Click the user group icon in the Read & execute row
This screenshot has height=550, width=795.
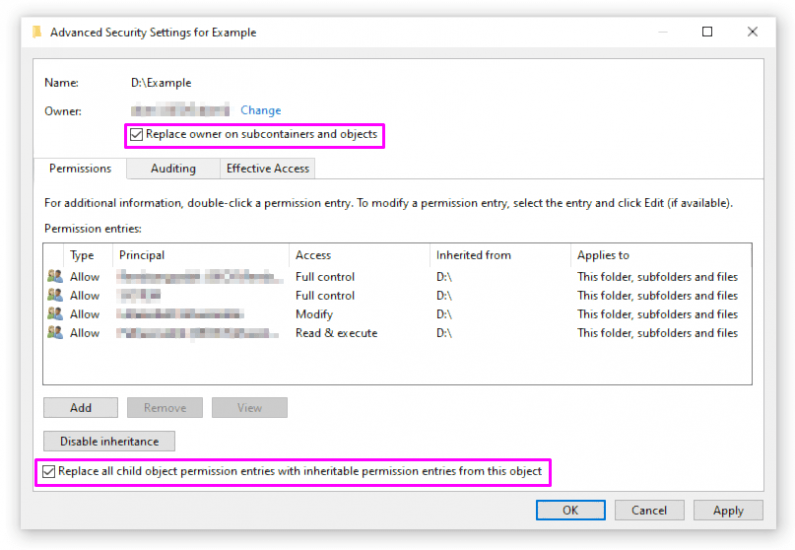point(54,333)
